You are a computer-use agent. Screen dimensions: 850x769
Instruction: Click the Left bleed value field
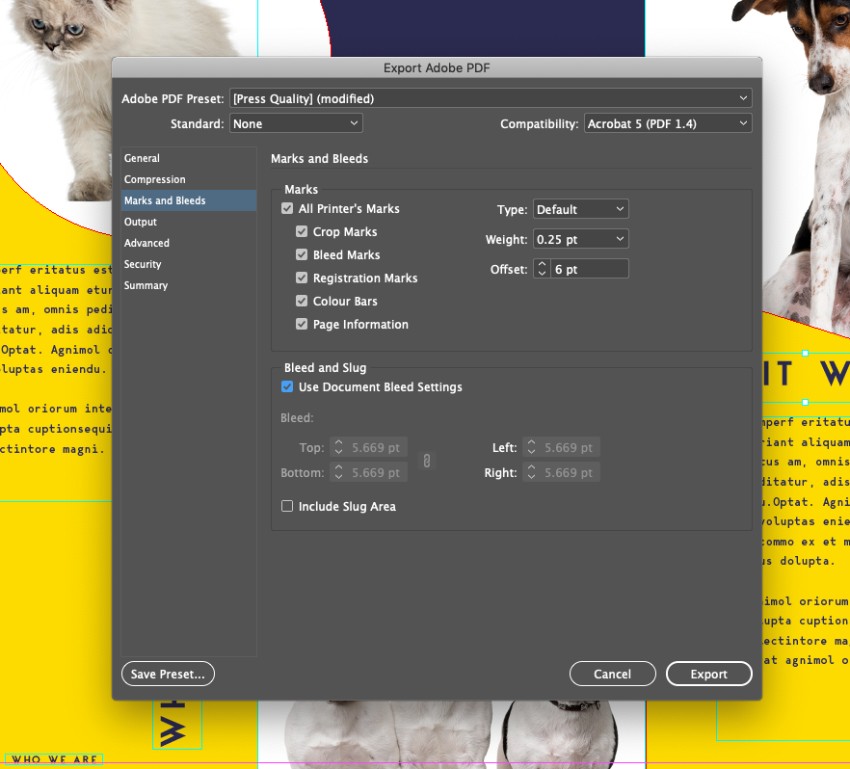tap(569, 447)
